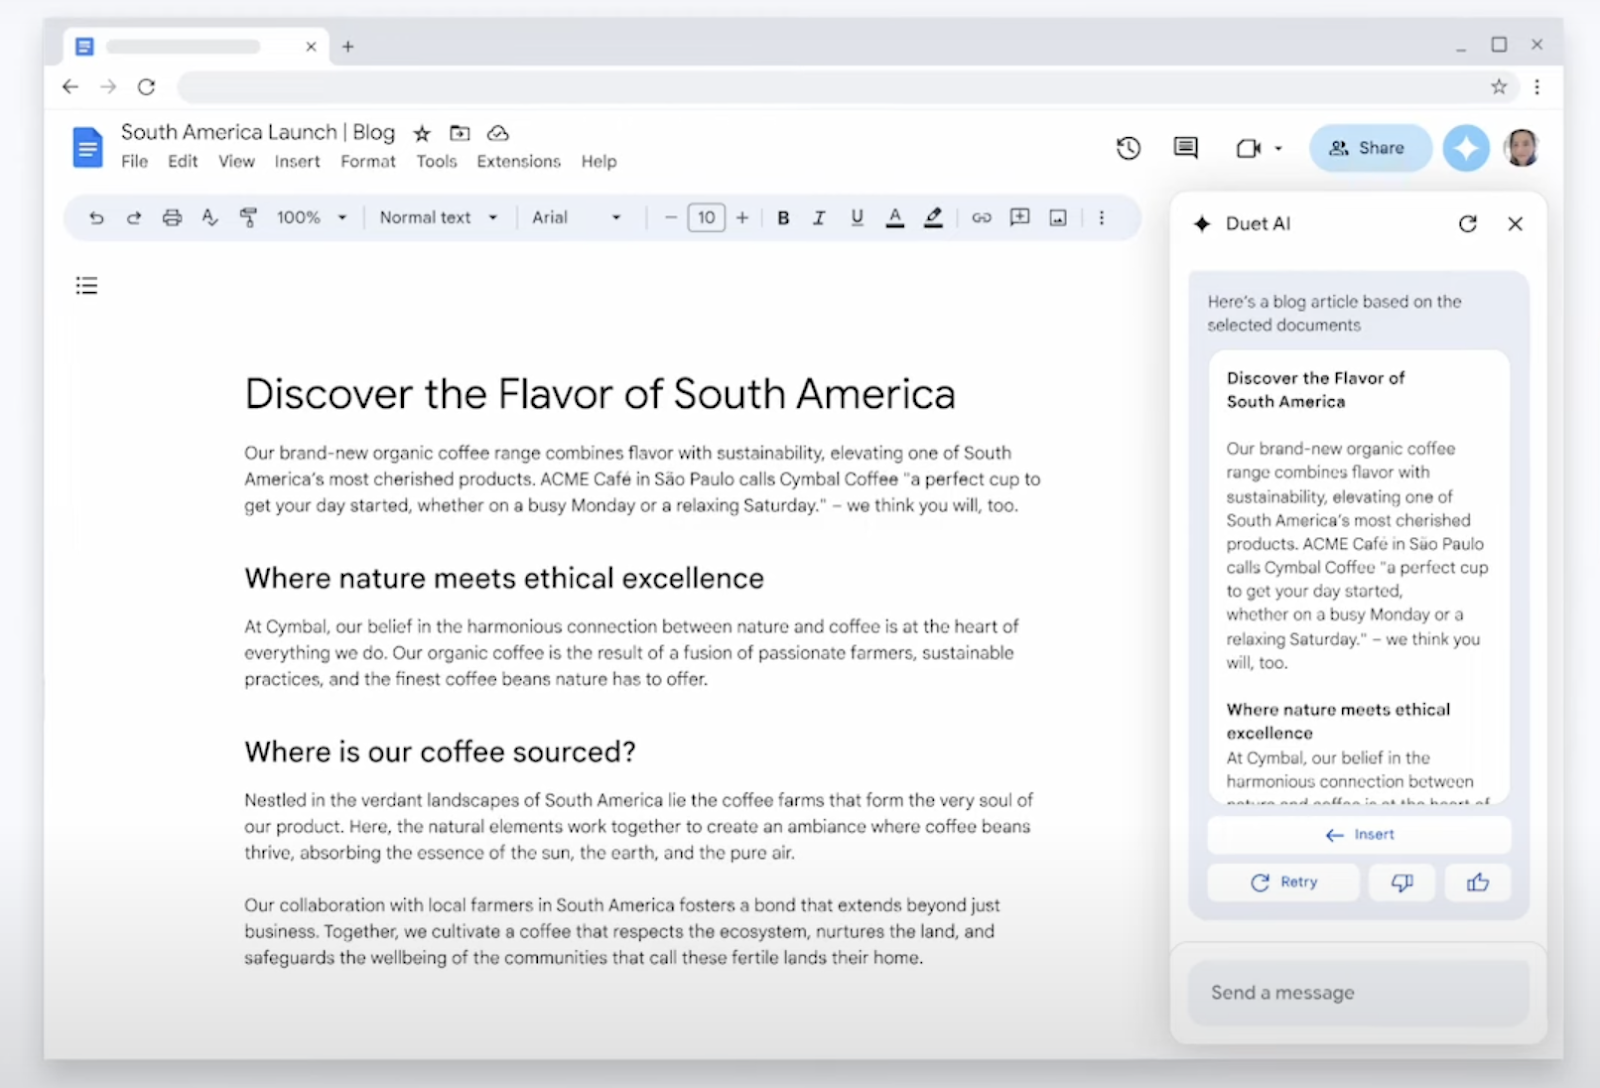Reload the browser page
1600x1088 pixels.
point(146,87)
